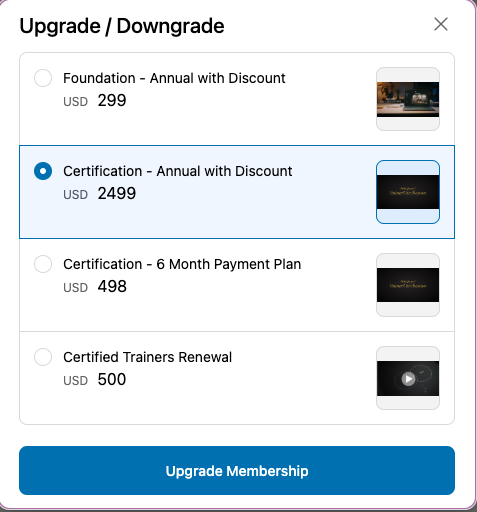This screenshot has height=512, width=477.
Task: Click the USD 500 price
Action: pyautogui.click(x=95, y=379)
